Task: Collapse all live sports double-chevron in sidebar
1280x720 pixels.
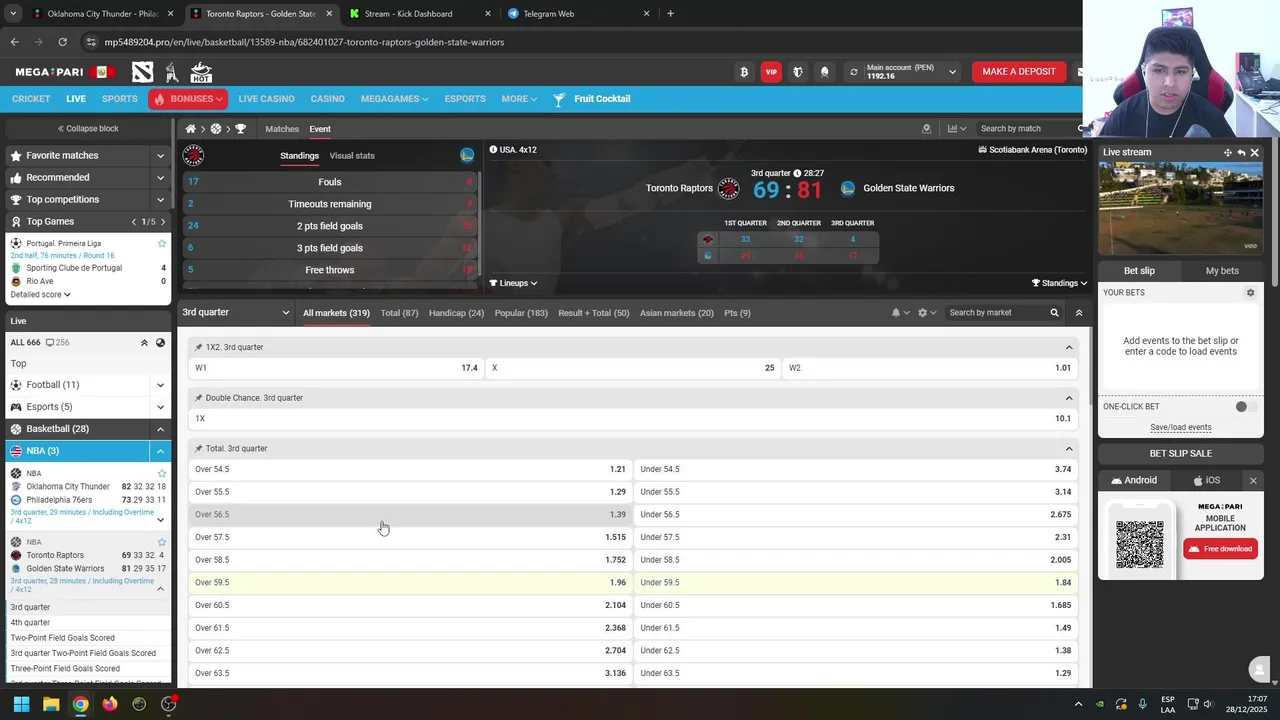Action: (144, 343)
